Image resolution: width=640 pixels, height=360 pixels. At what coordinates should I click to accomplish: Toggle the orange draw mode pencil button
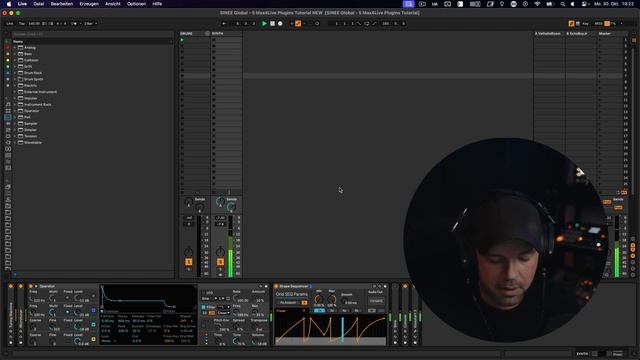[x=571, y=24]
